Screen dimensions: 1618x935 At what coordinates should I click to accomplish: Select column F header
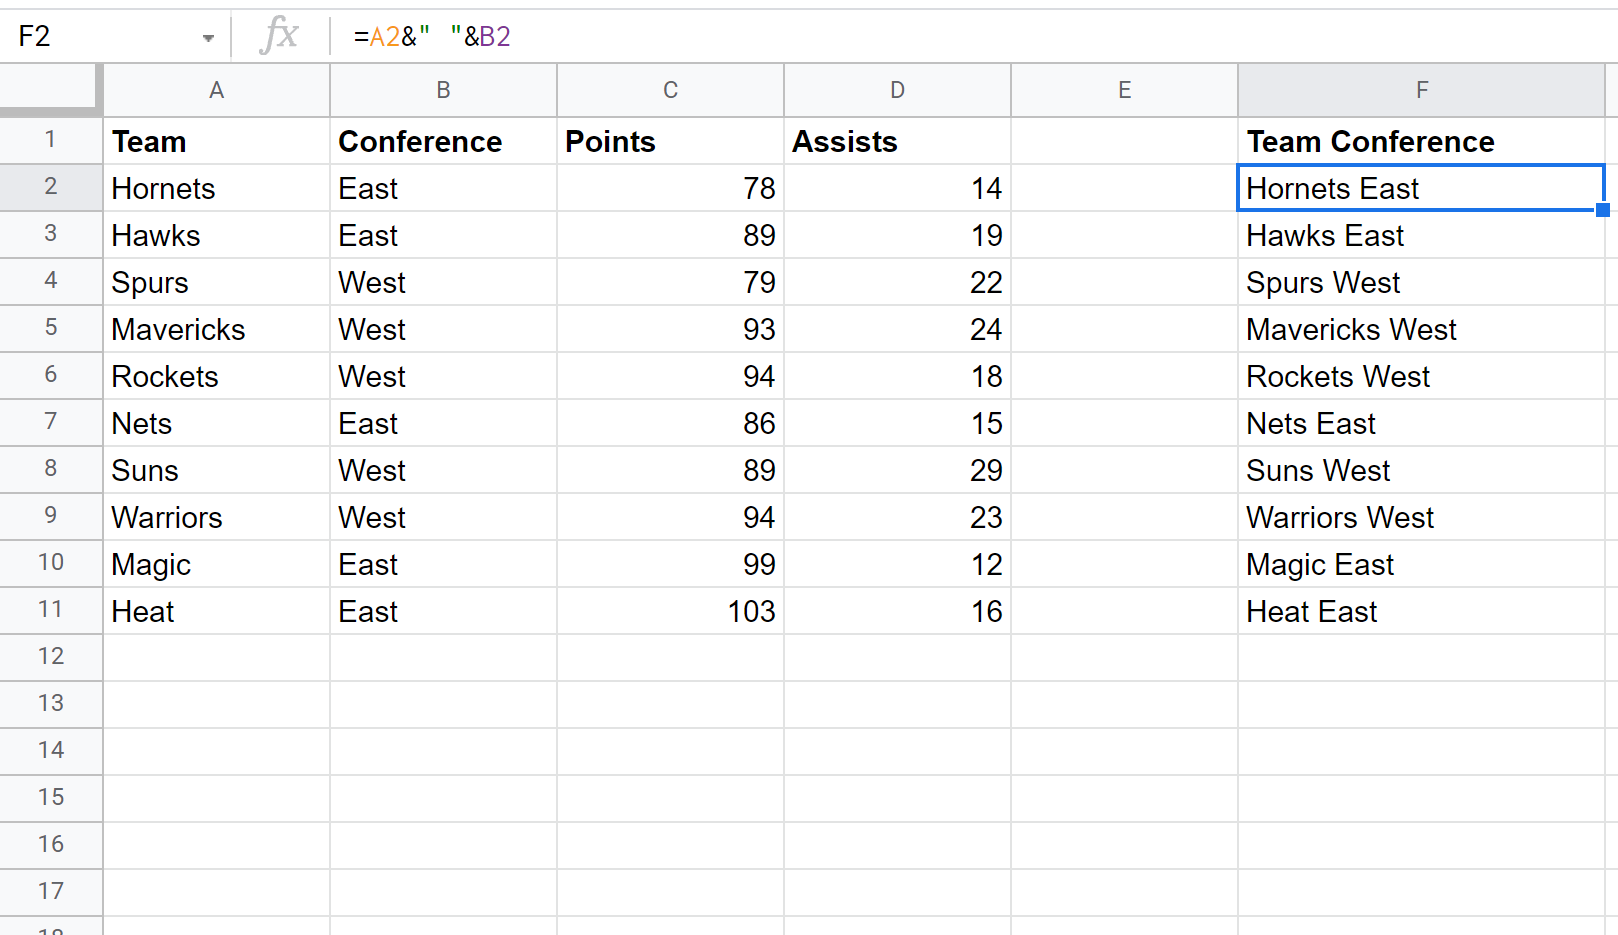click(1421, 90)
